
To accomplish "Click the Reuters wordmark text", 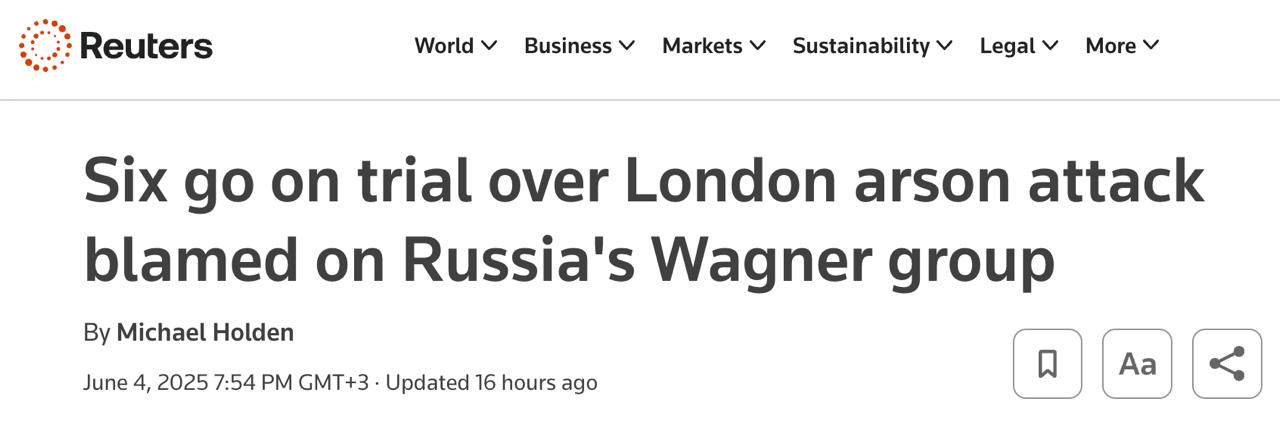I will coord(145,46).
